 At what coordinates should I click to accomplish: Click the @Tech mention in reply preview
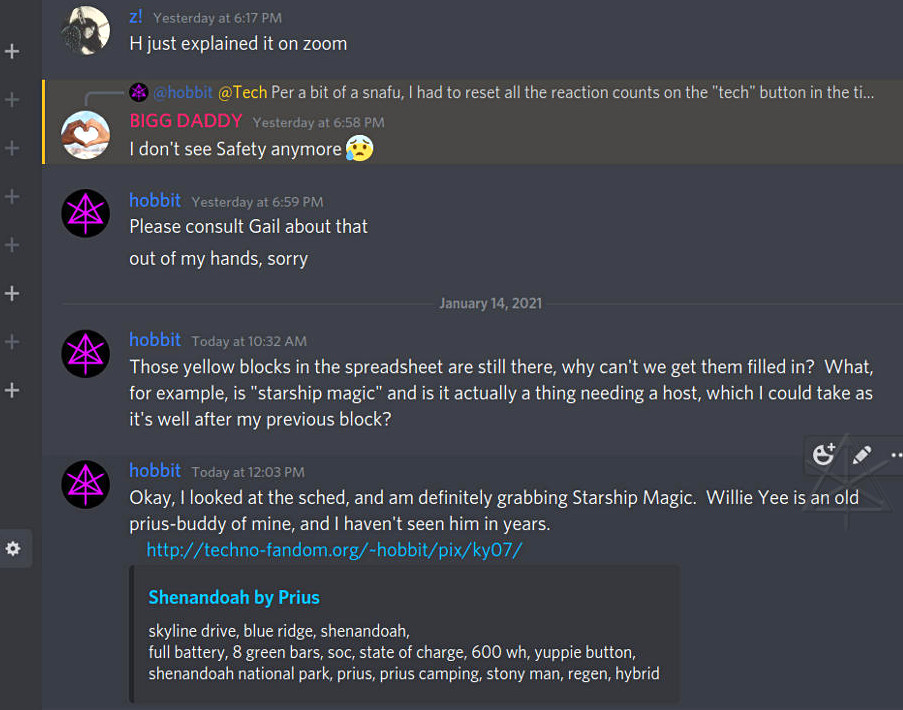click(242, 93)
